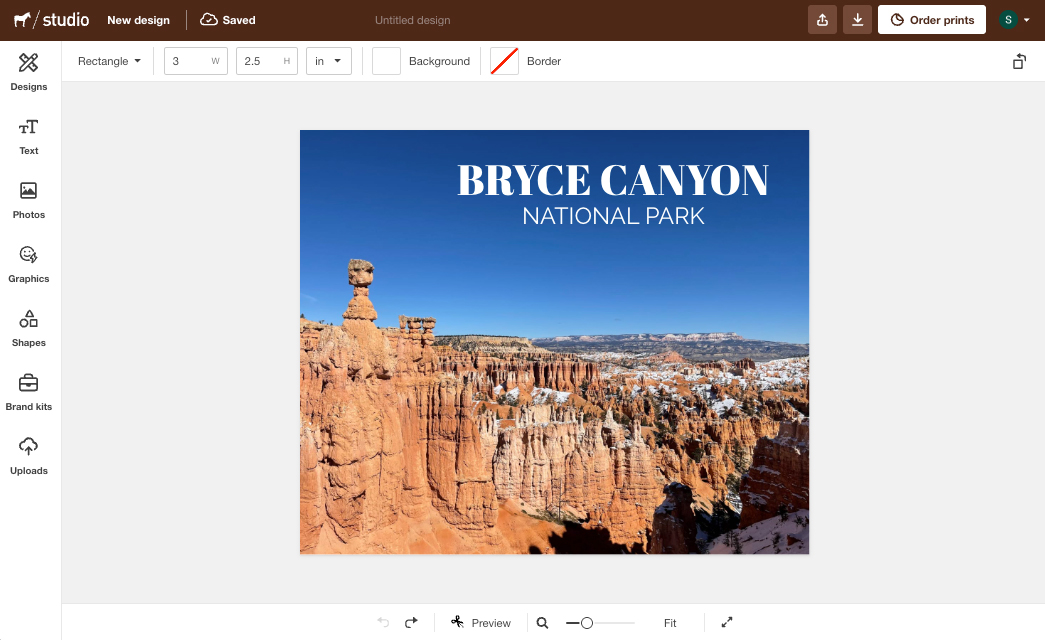The width and height of the screenshot is (1045, 640).
Task: Download the design
Action: 857,19
